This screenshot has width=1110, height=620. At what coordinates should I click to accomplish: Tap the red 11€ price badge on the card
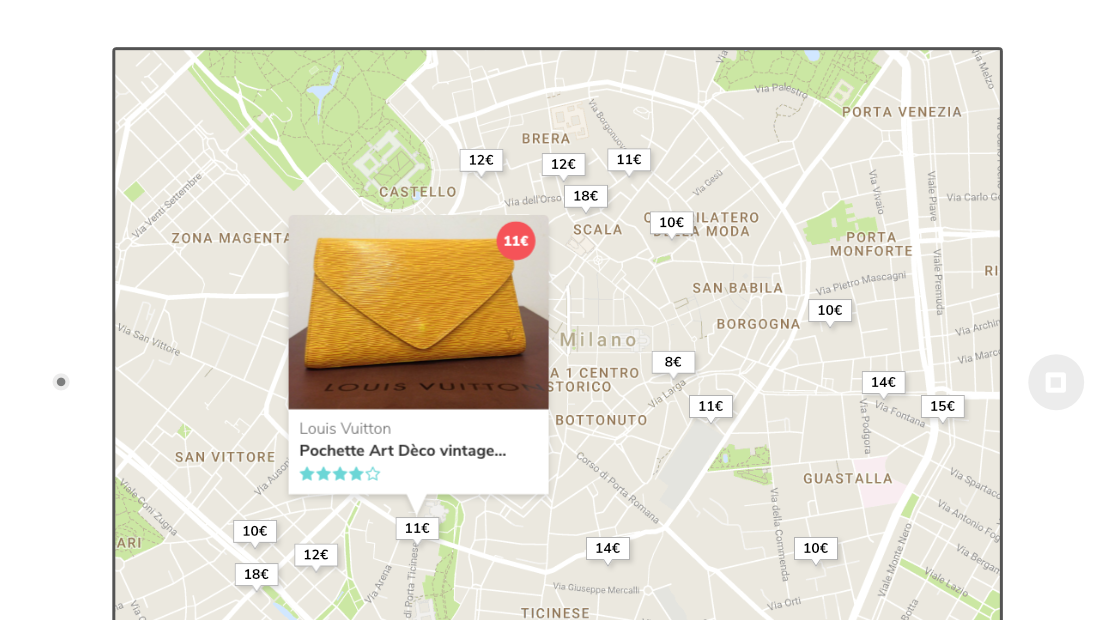click(x=515, y=240)
